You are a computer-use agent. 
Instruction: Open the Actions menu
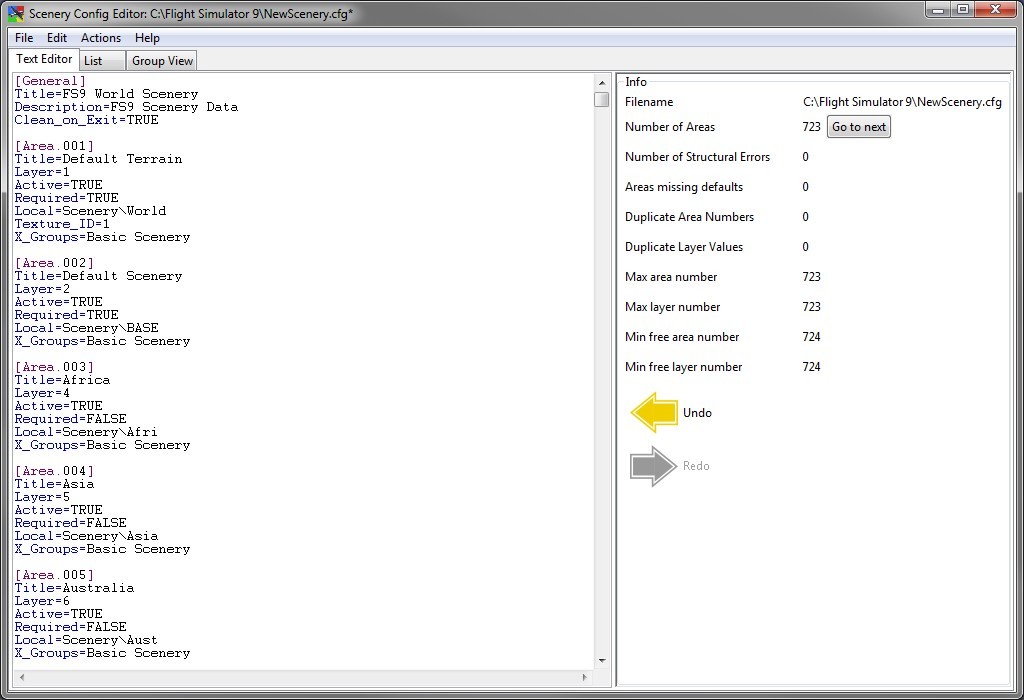101,38
